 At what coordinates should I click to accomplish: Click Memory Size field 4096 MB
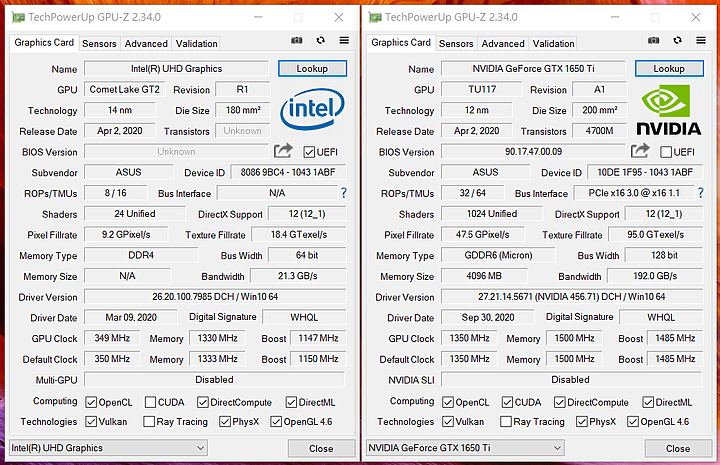[x=484, y=276]
